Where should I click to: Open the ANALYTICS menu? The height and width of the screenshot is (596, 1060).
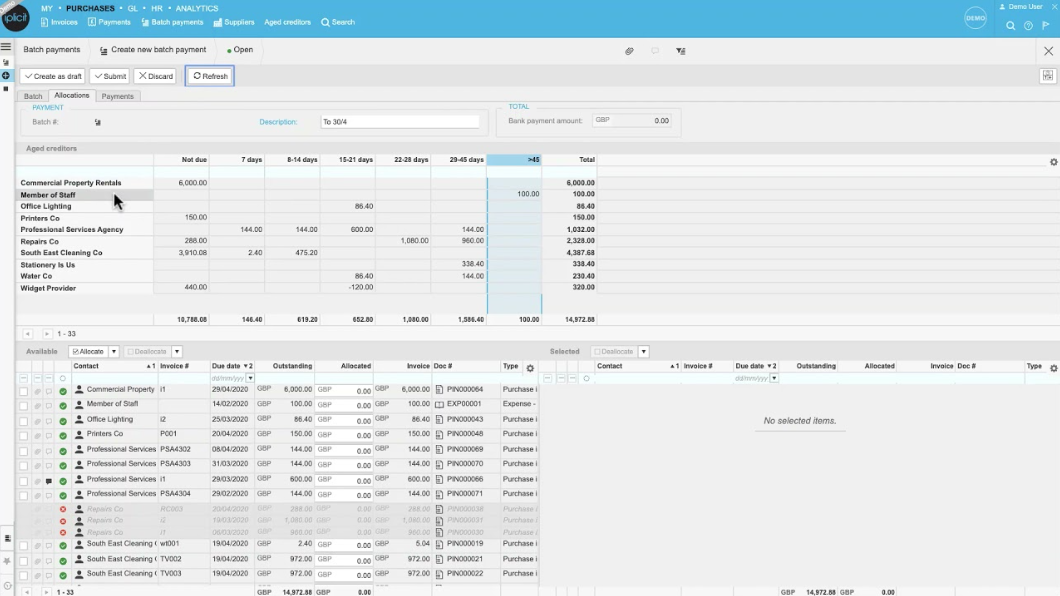tap(197, 7)
